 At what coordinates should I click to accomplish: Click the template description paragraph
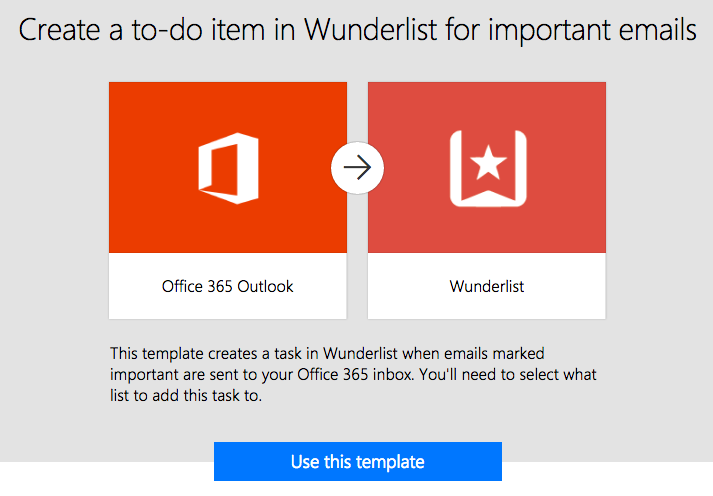[x=357, y=374]
